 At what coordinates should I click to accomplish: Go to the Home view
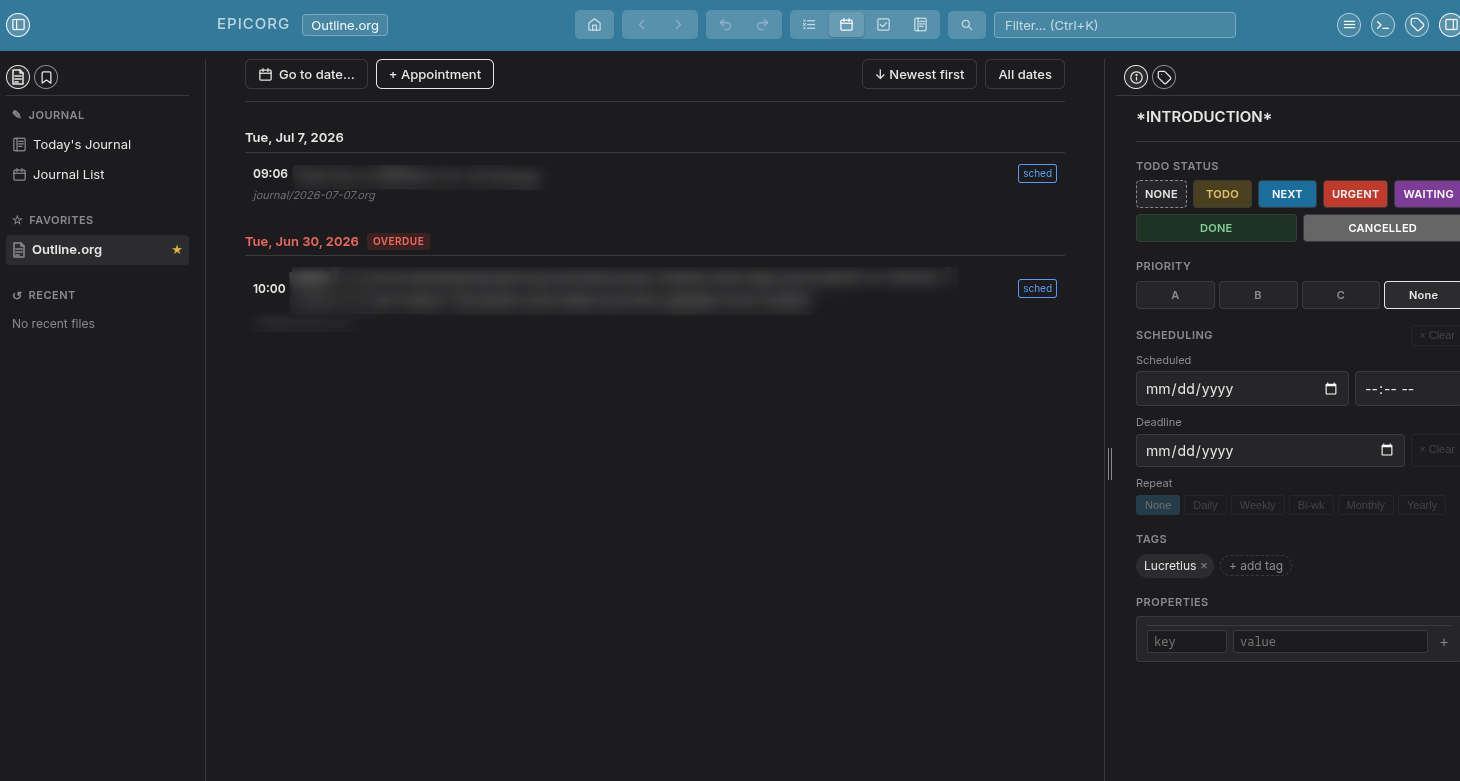(594, 25)
